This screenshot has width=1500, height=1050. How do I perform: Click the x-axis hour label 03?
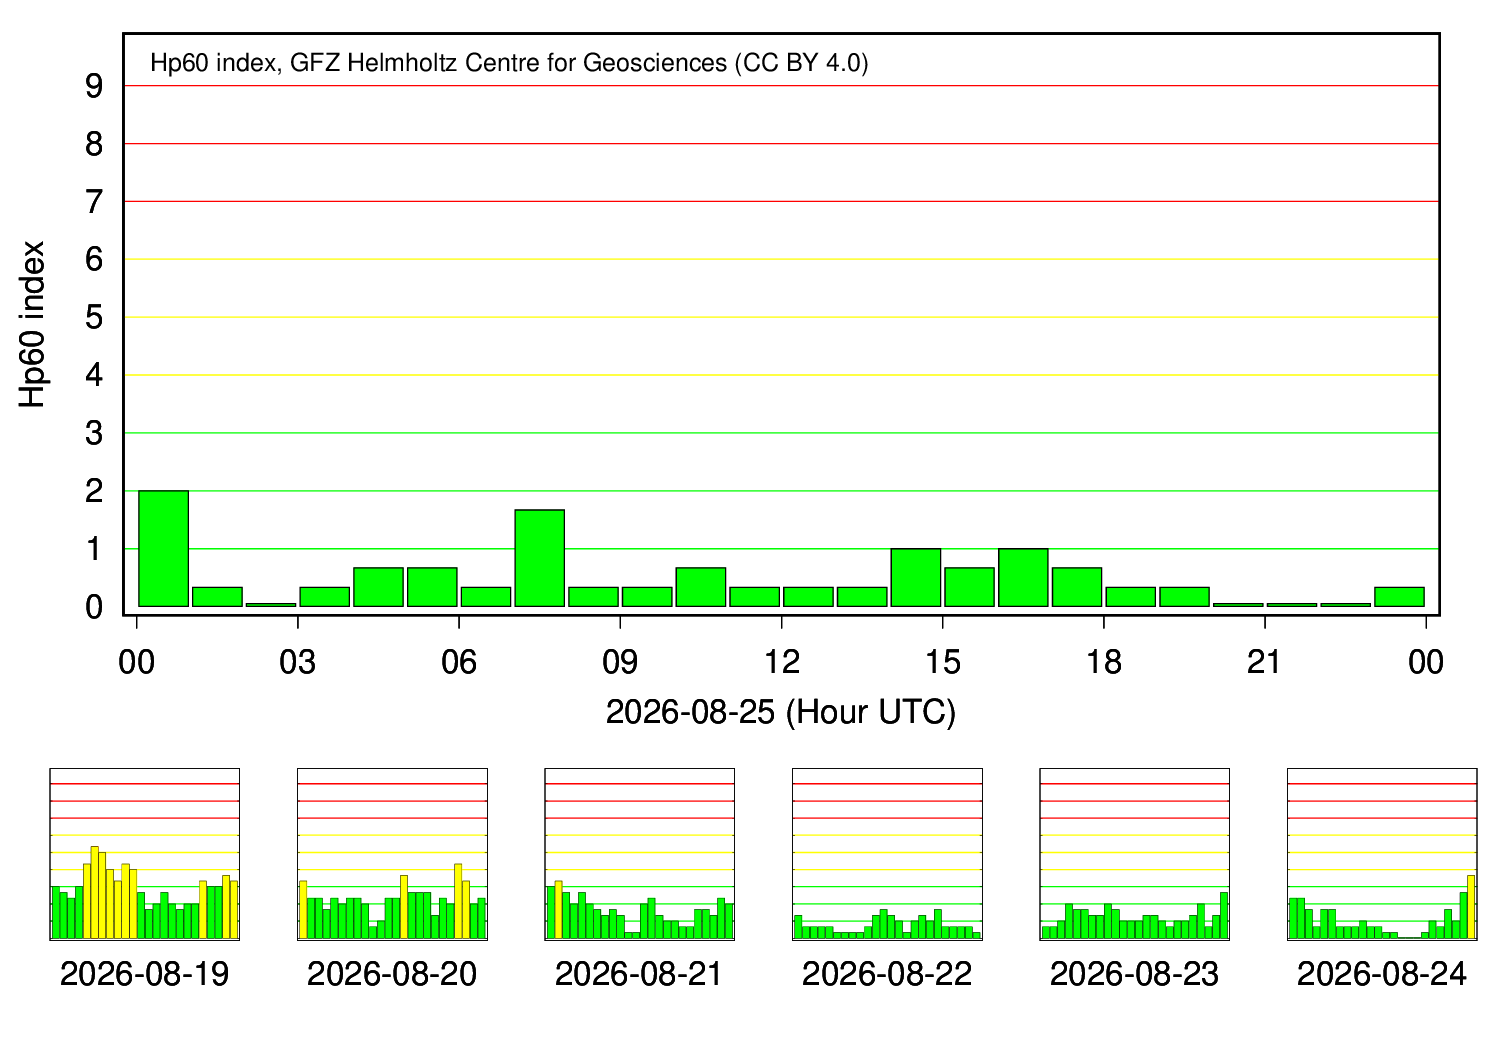click(298, 662)
